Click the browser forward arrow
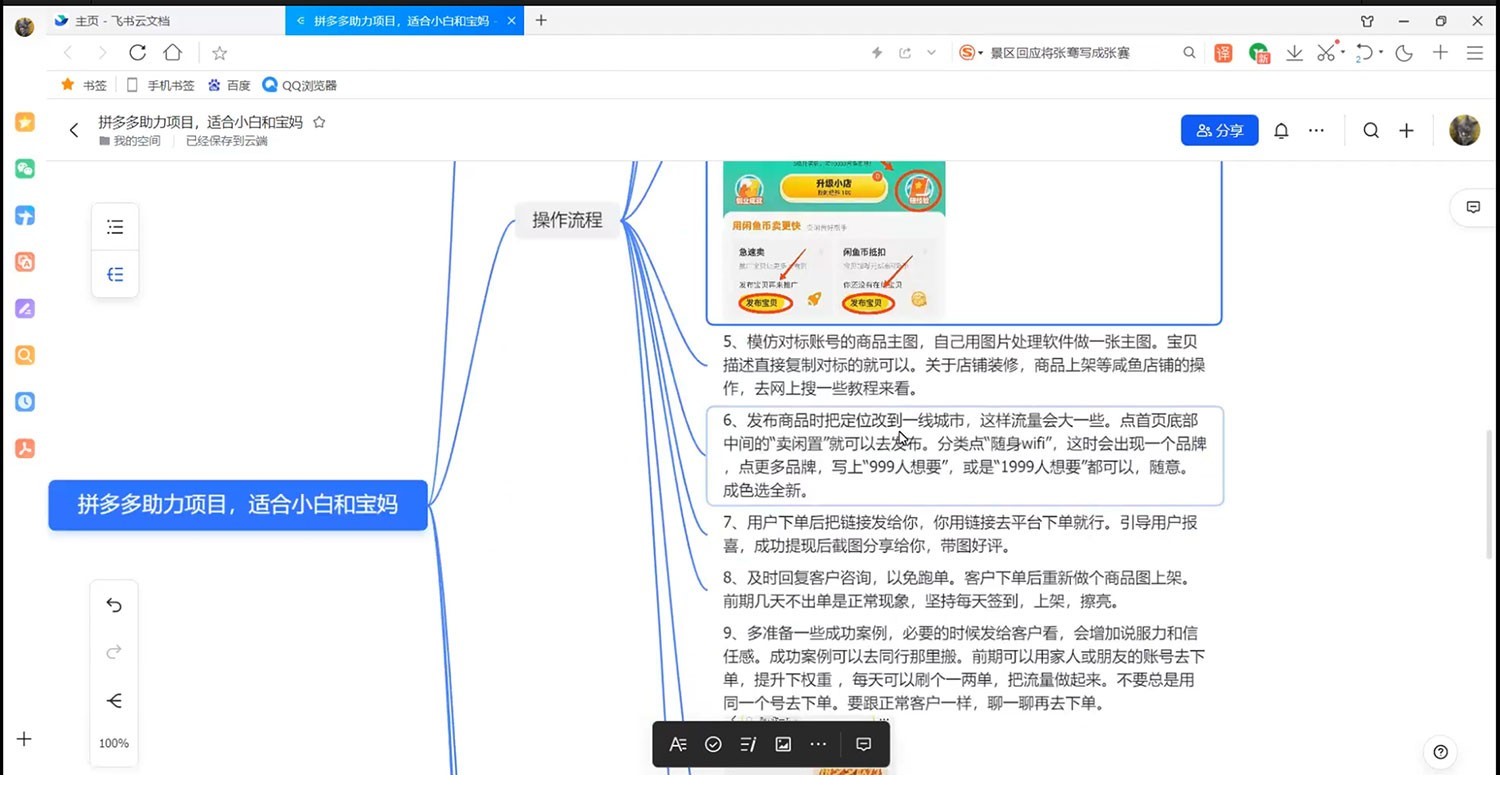This screenshot has height=798, width=1500. point(102,53)
